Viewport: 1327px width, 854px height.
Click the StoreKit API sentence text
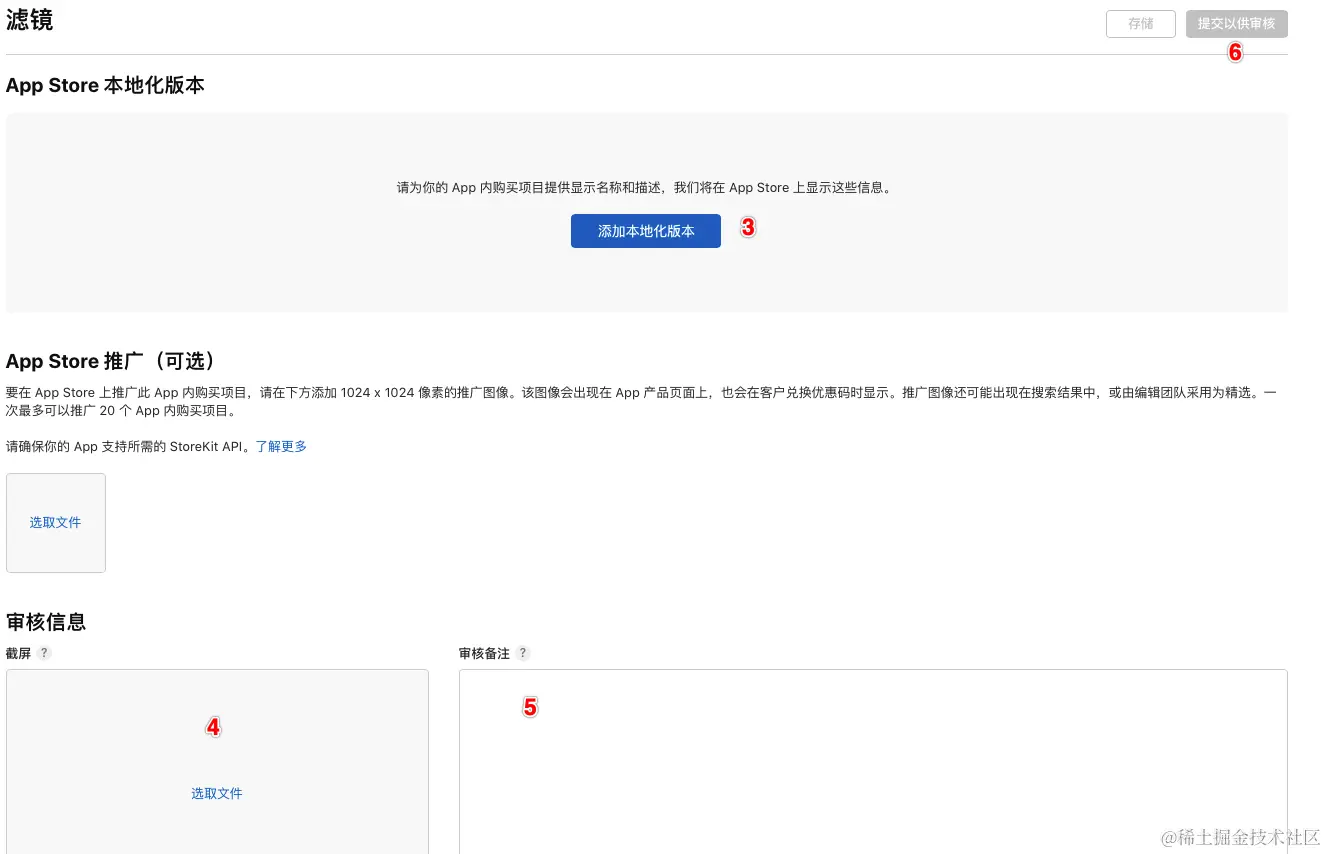(128, 447)
